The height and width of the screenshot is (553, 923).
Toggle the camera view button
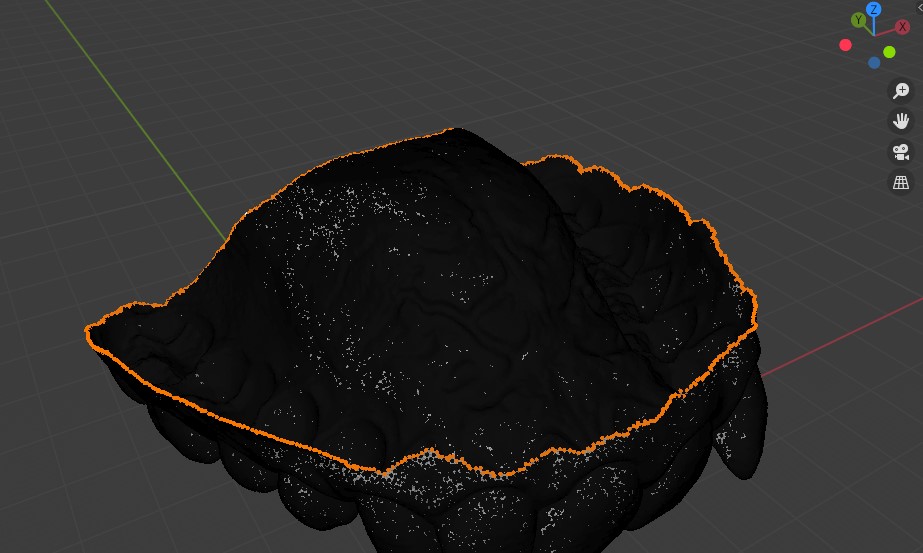(901, 152)
